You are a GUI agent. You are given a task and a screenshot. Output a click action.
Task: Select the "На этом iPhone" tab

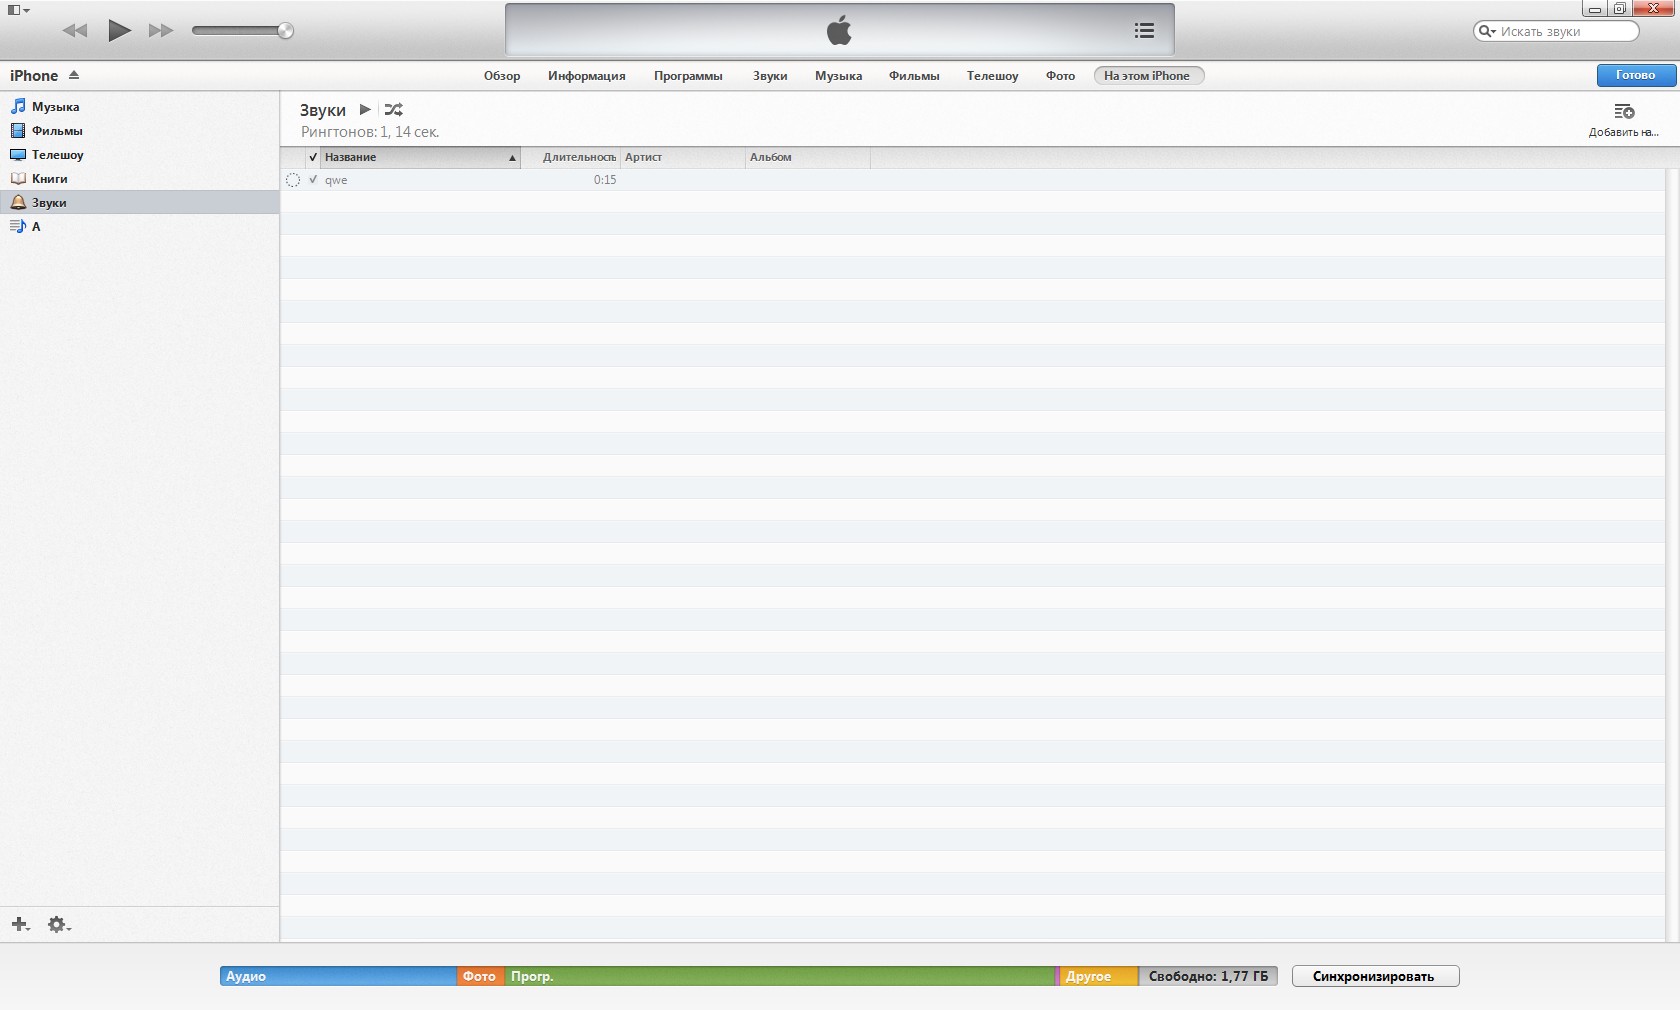pyautogui.click(x=1148, y=76)
